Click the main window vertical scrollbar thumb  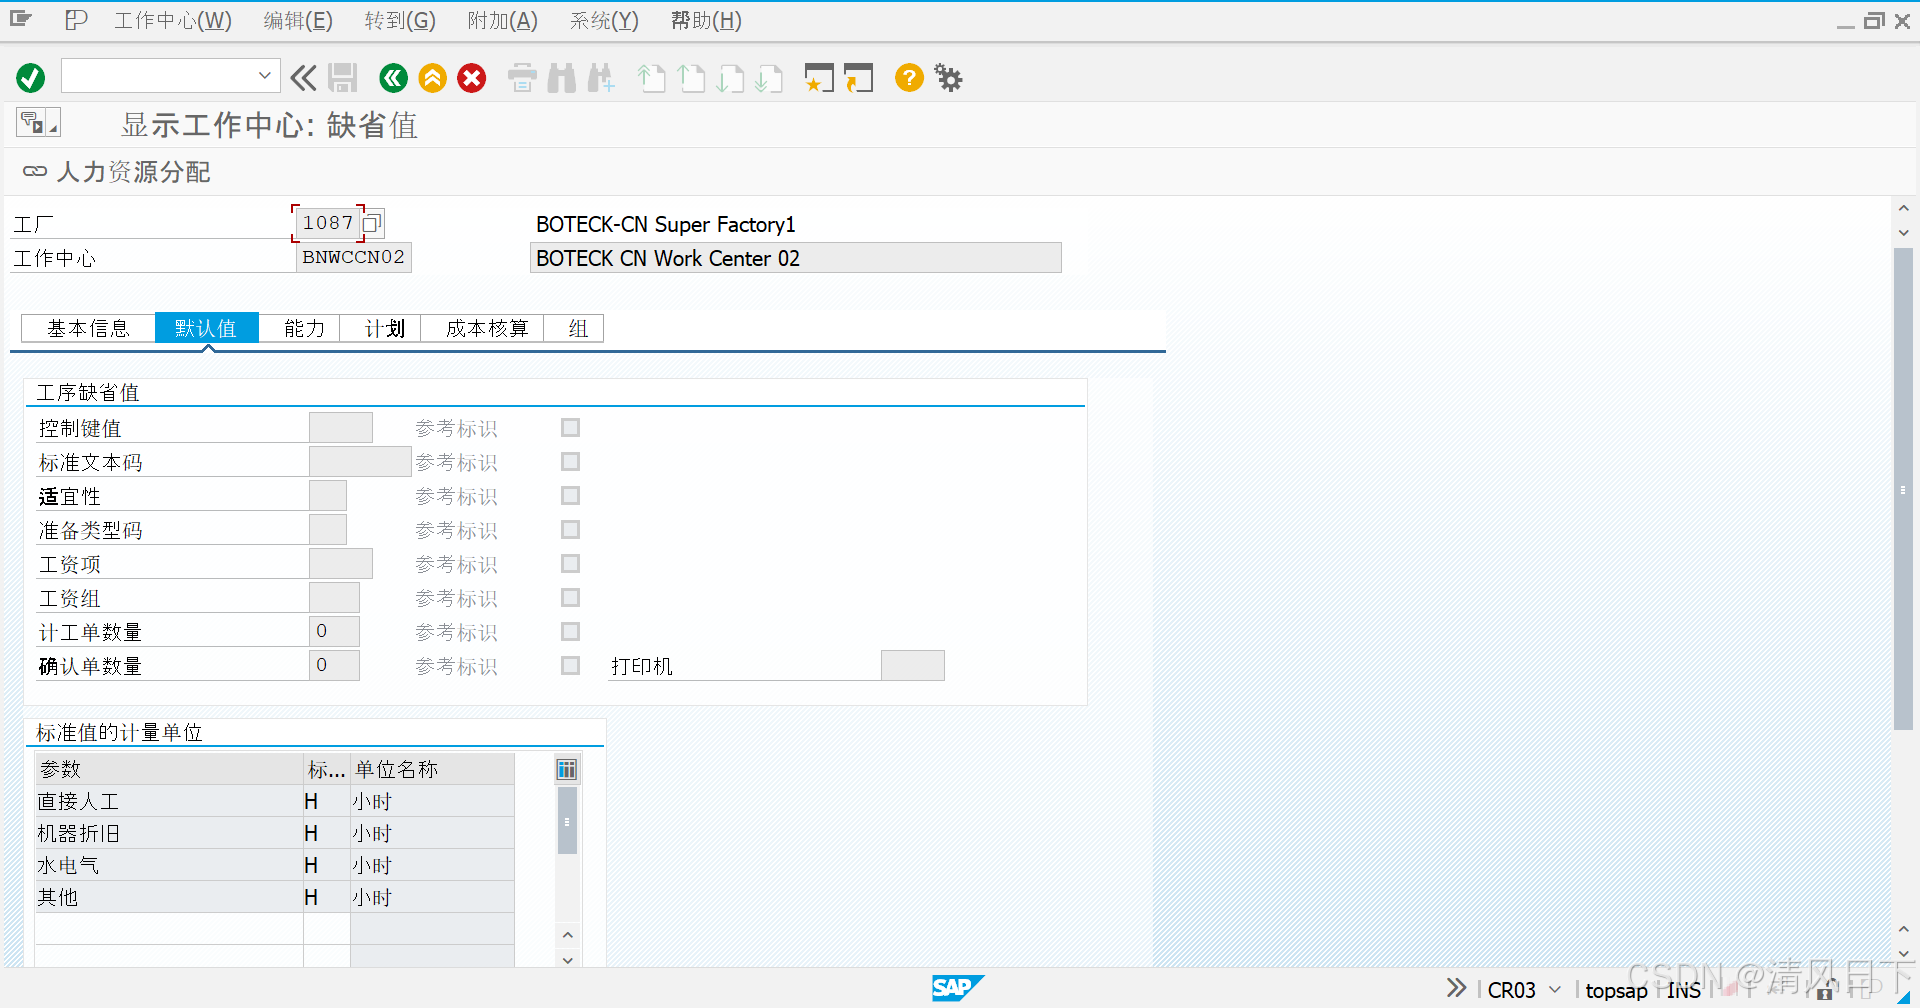1903,489
